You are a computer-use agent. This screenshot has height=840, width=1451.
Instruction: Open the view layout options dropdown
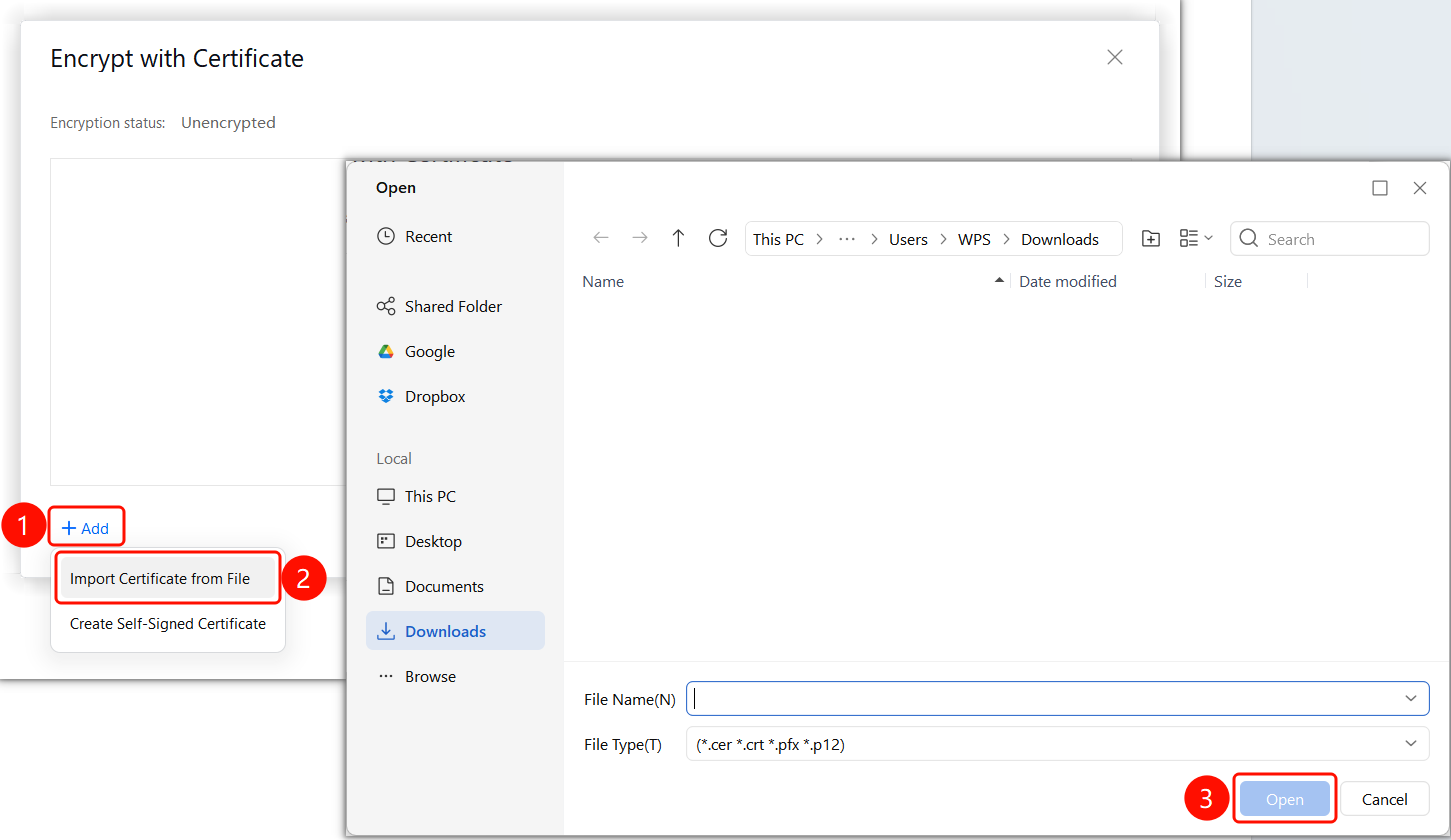pos(1196,238)
